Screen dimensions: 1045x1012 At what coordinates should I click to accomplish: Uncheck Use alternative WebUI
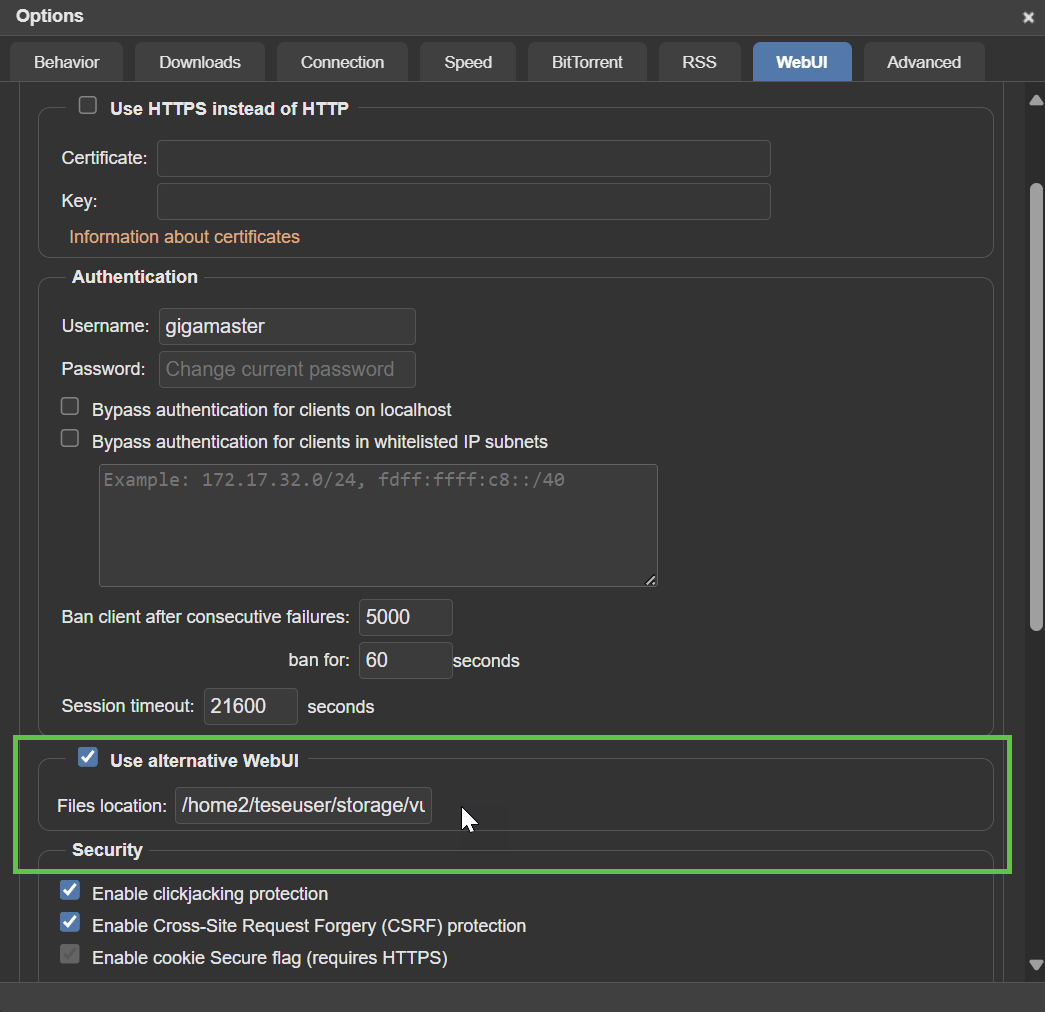88,757
